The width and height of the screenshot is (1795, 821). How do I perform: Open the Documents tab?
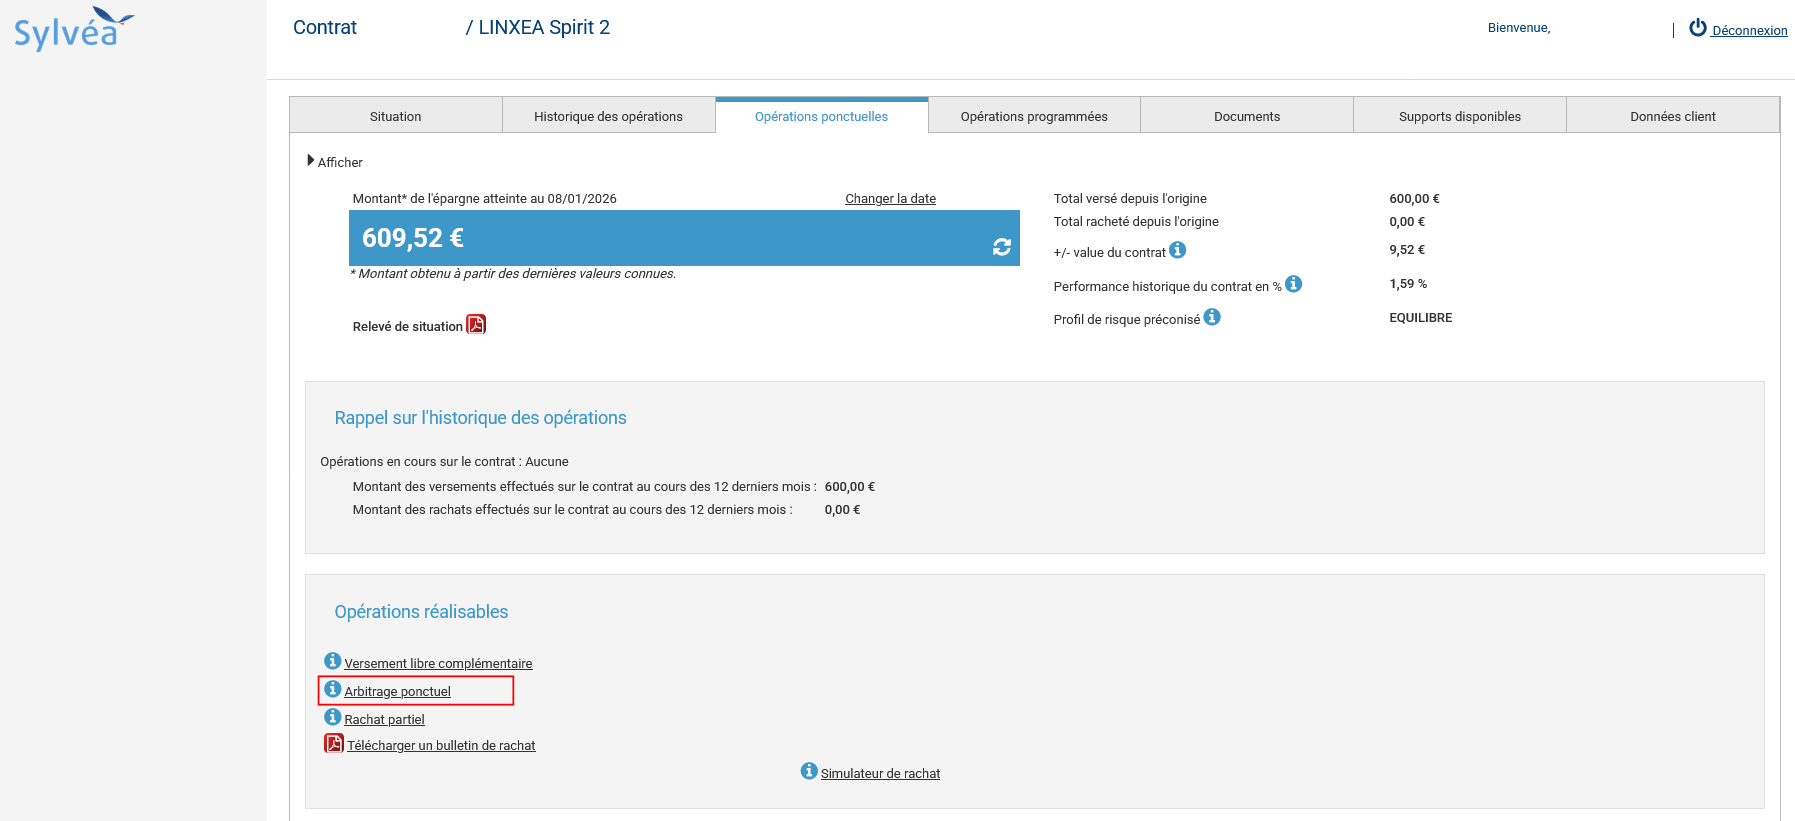[1246, 116]
